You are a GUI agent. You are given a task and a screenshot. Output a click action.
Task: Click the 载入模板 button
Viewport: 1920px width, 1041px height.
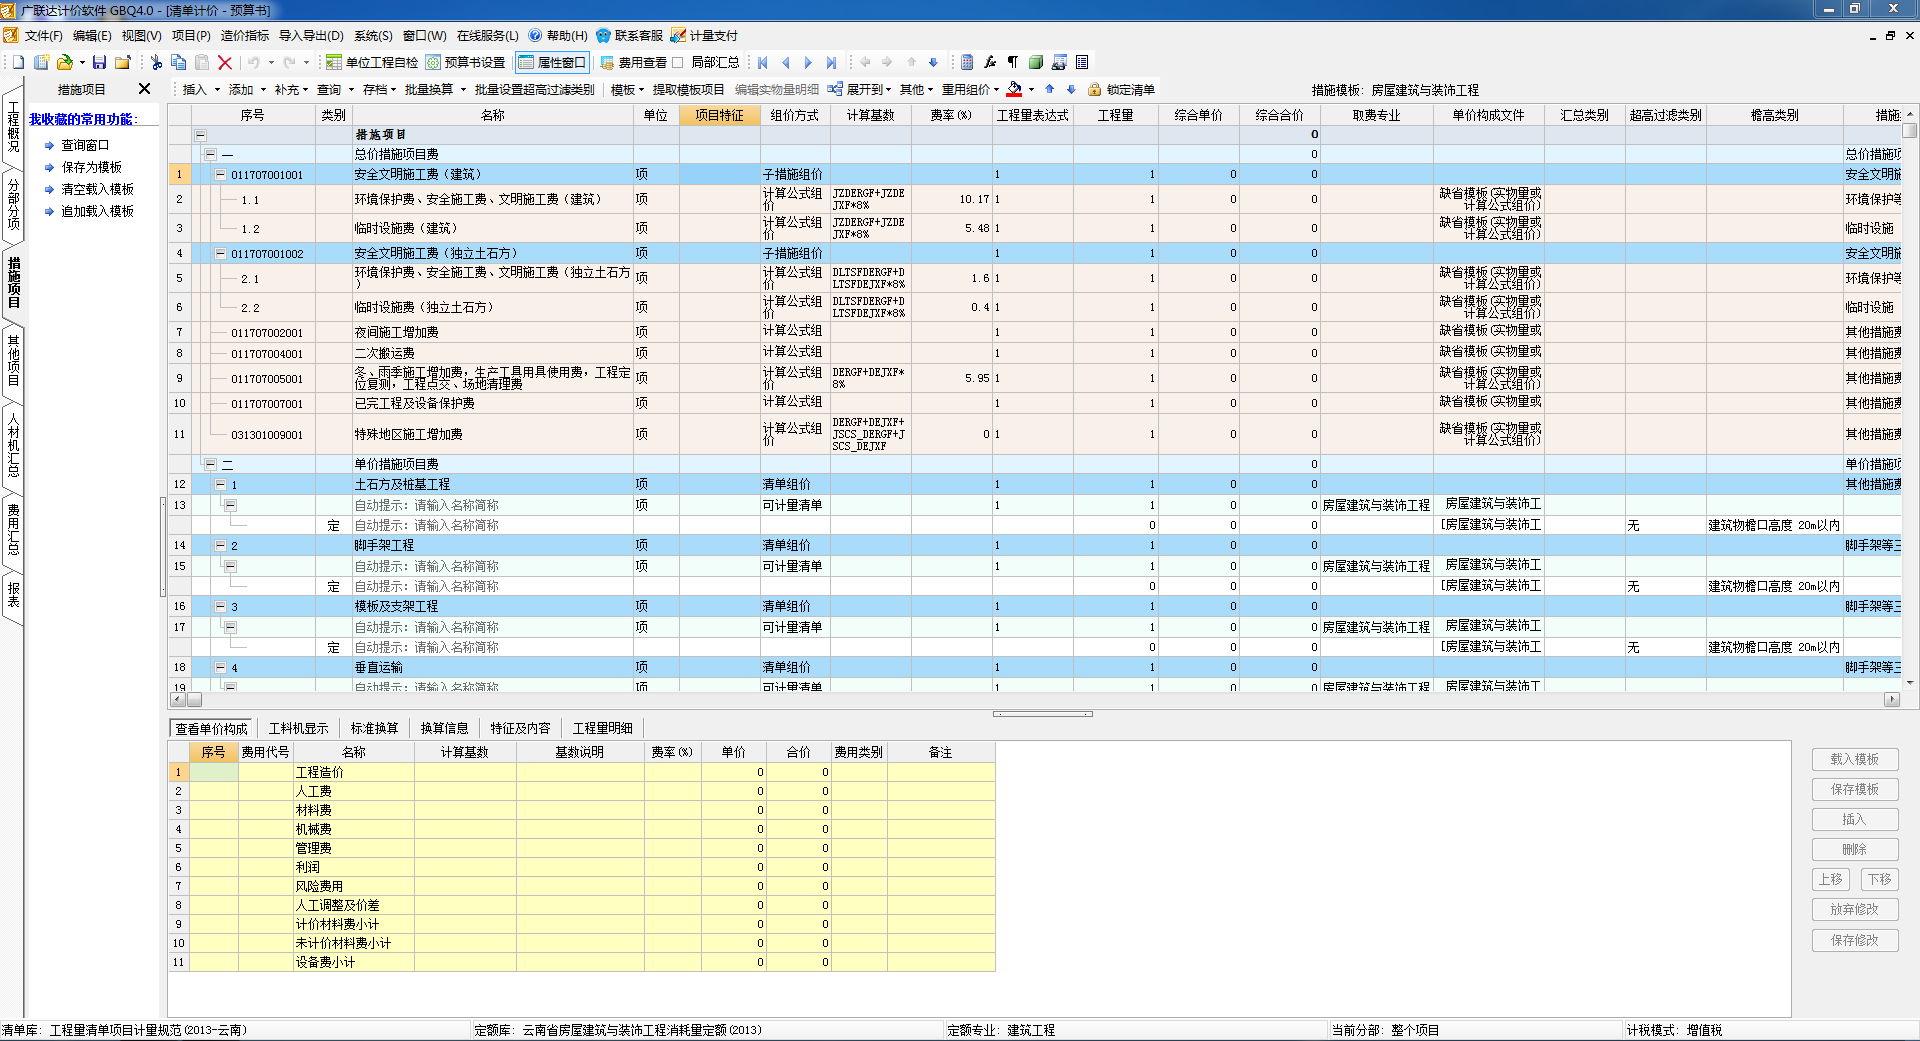click(1854, 759)
